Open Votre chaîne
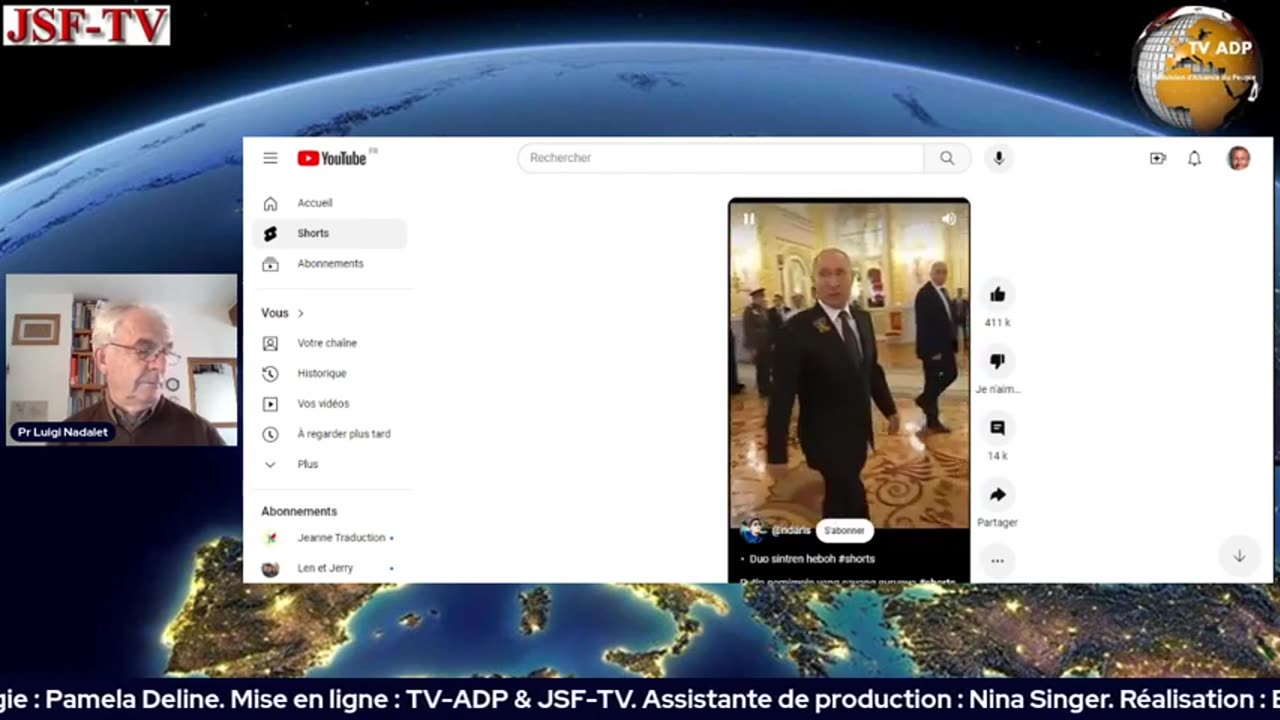1280x720 pixels. (330, 343)
